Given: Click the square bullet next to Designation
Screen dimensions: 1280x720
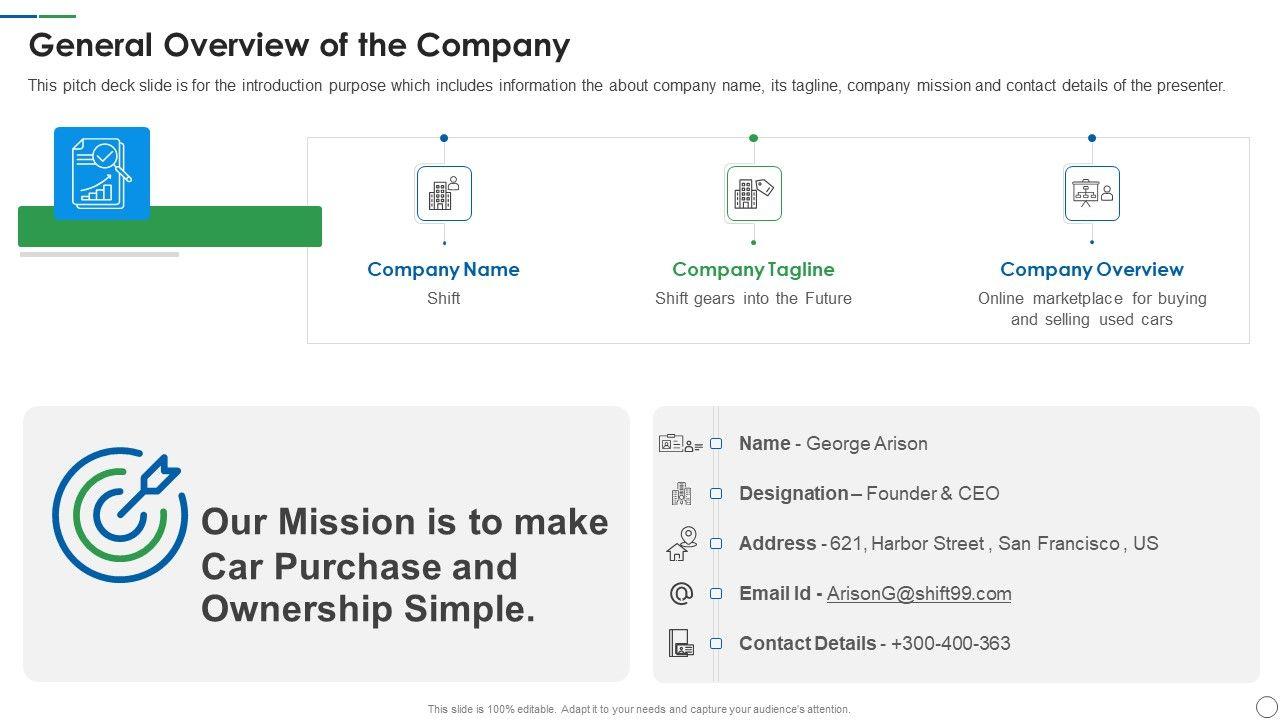Looking at the screenshot, I should [x=716, y=494].
